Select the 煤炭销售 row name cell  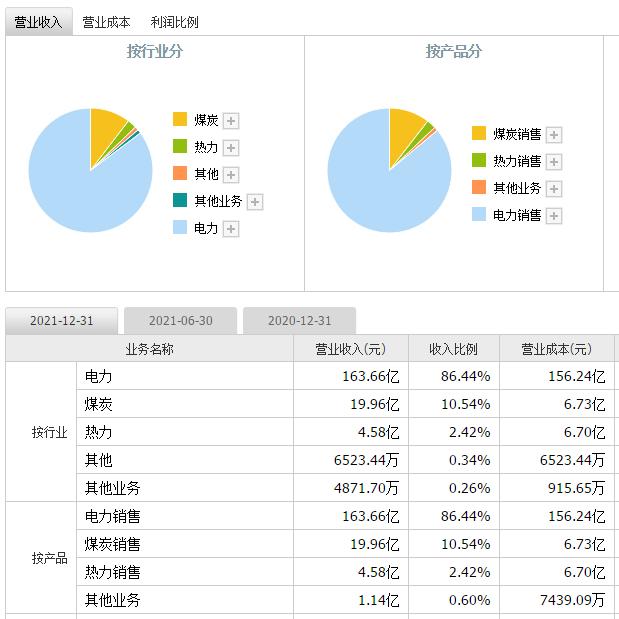(185, 544)
